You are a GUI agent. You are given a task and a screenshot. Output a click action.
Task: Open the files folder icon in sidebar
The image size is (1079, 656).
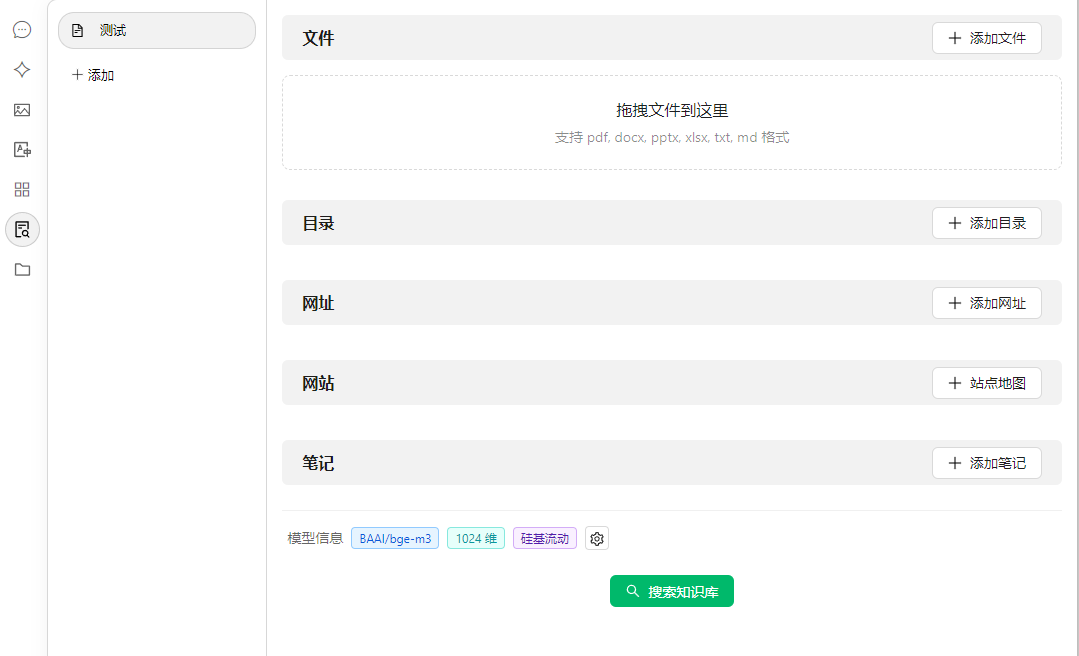pos(21,269)
